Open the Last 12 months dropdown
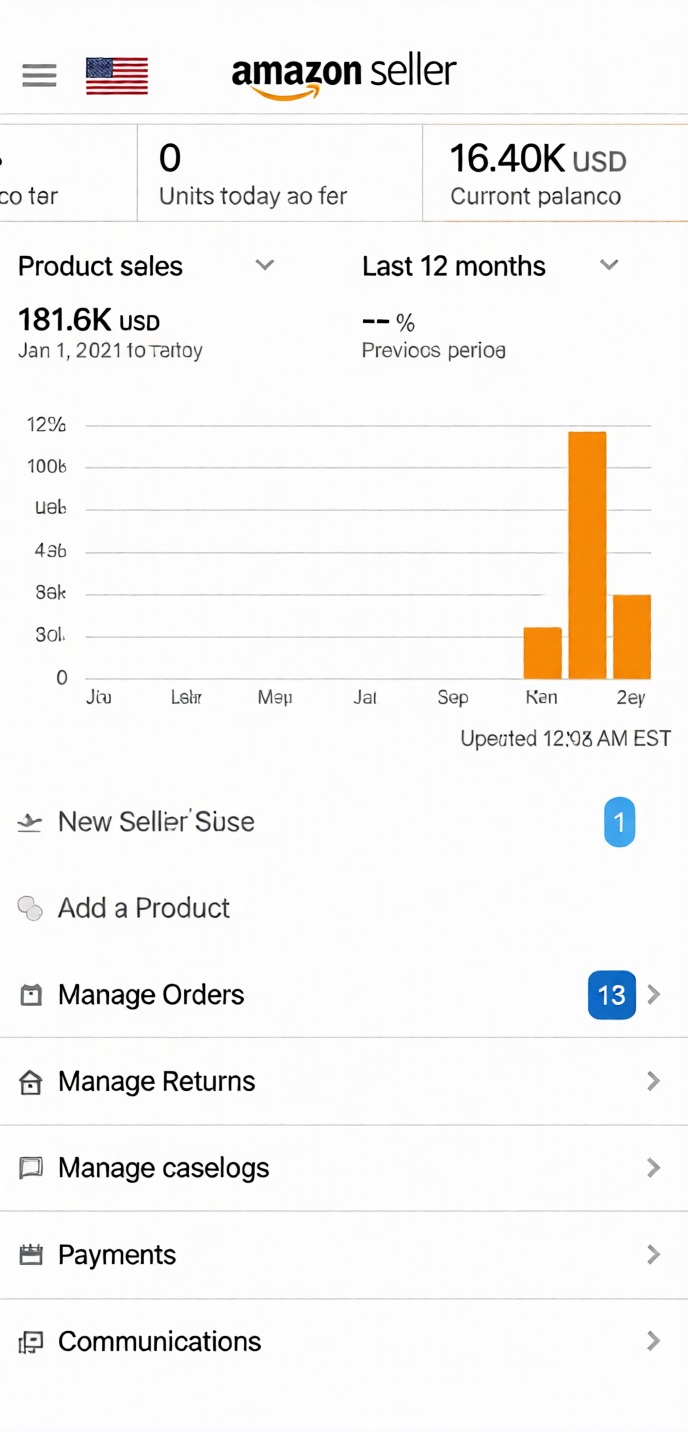Viewport: 688px width, 1432px height. pos(608,265)
